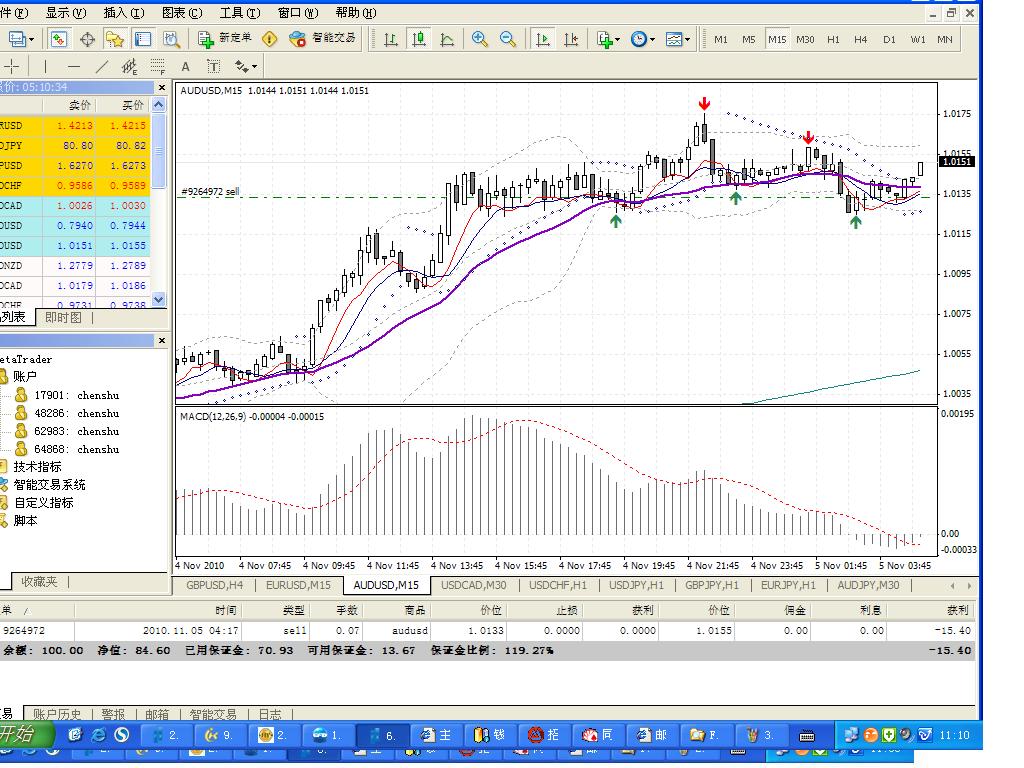Switch to the GBPUSD,H4 chart tab
1024x768 pixels.
214,585
